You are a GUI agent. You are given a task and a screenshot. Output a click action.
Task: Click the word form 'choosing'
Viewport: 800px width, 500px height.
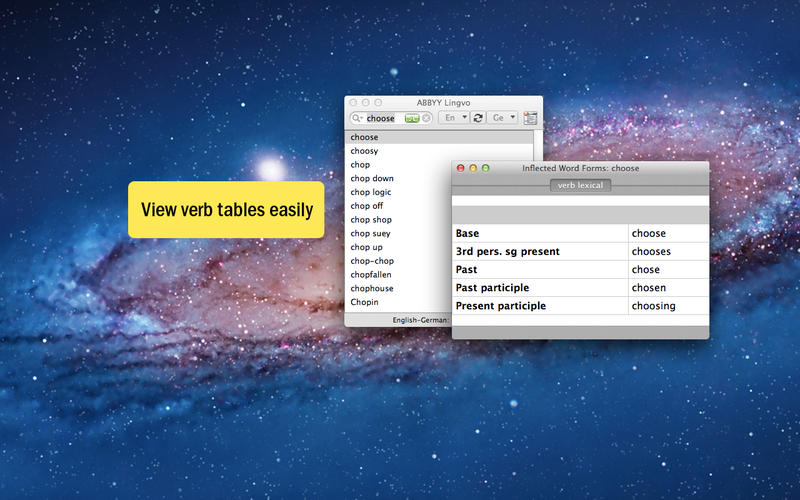pyautogui.click(x=654, y=306)
